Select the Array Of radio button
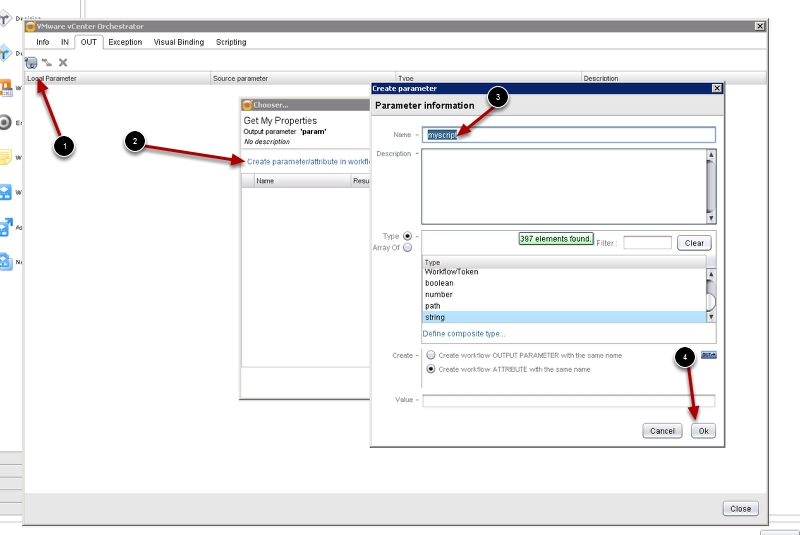 (x=407, y=247)
